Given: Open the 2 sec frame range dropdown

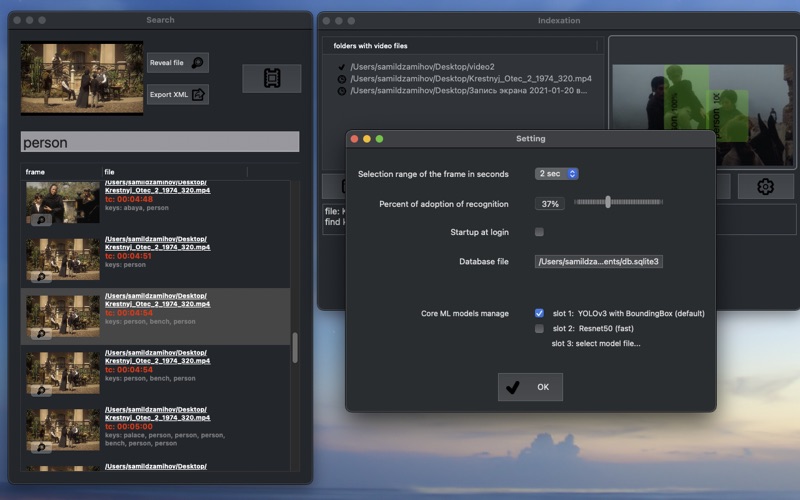Looking at the screenshot, I should 557,174.
